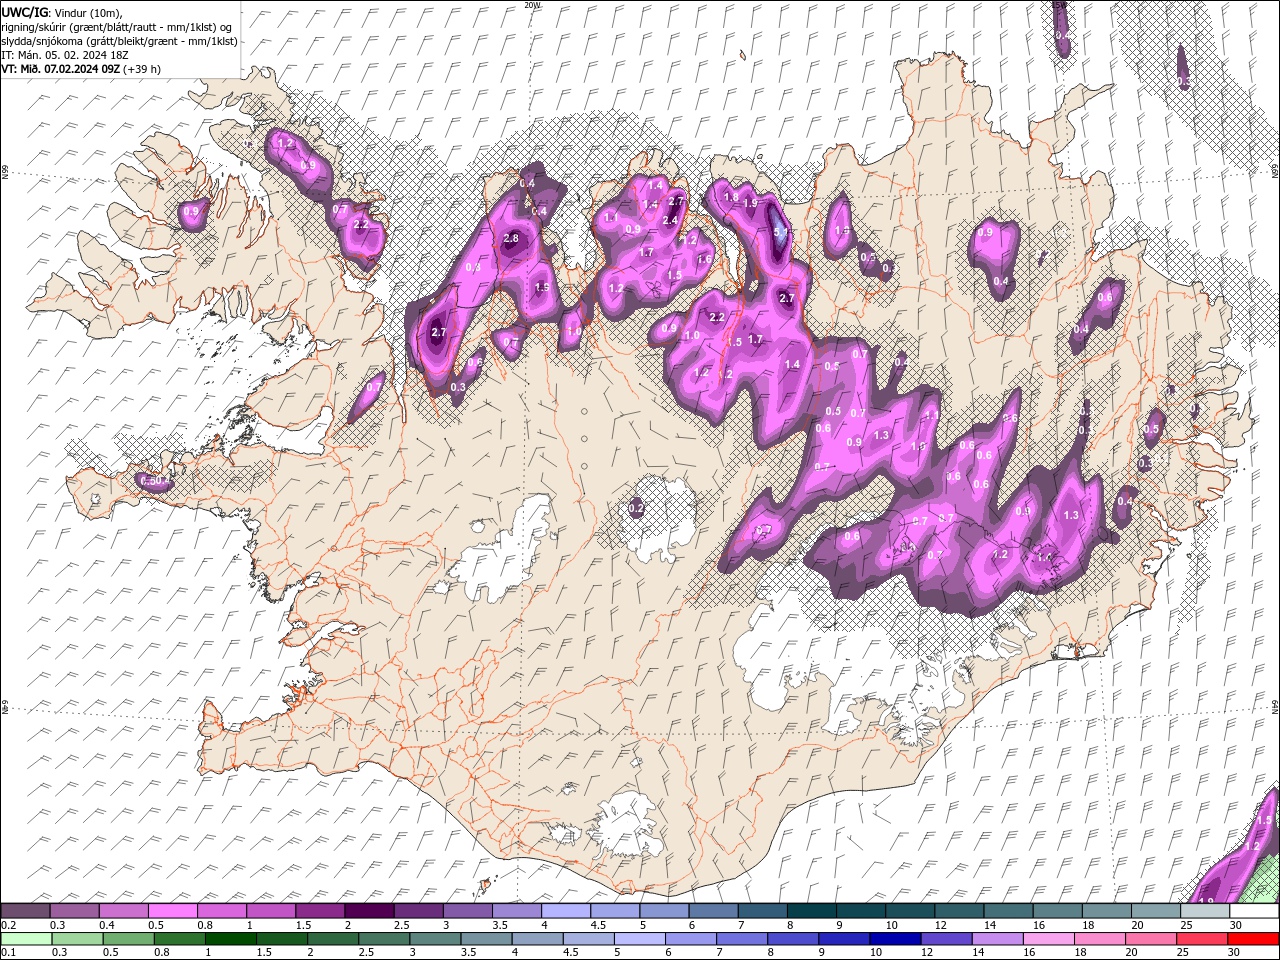This screenshot has width=1280, height=960.
Task: Click the 30 number under the snow legend
Action: [x=1236, y=925]
